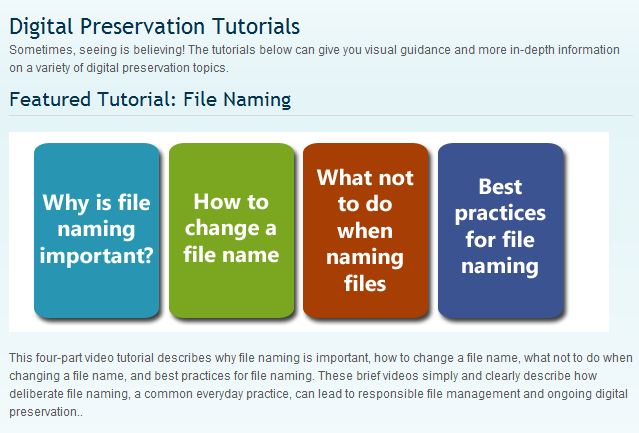Open the 'What not to do when naming files' tile
Viewport: 639px width, 433px height.
366,230
